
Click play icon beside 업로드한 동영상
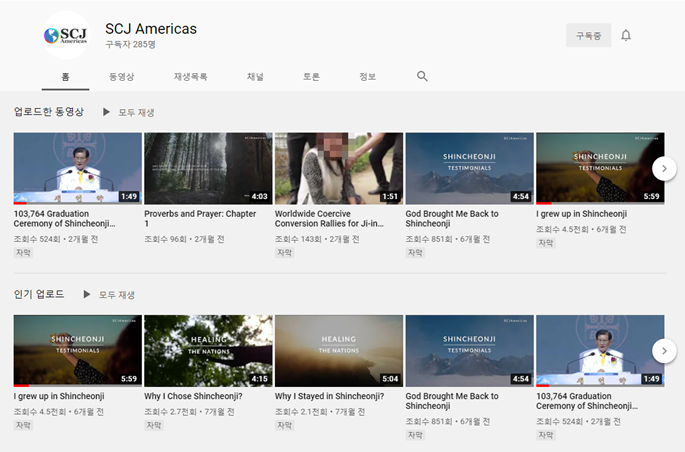106,112
